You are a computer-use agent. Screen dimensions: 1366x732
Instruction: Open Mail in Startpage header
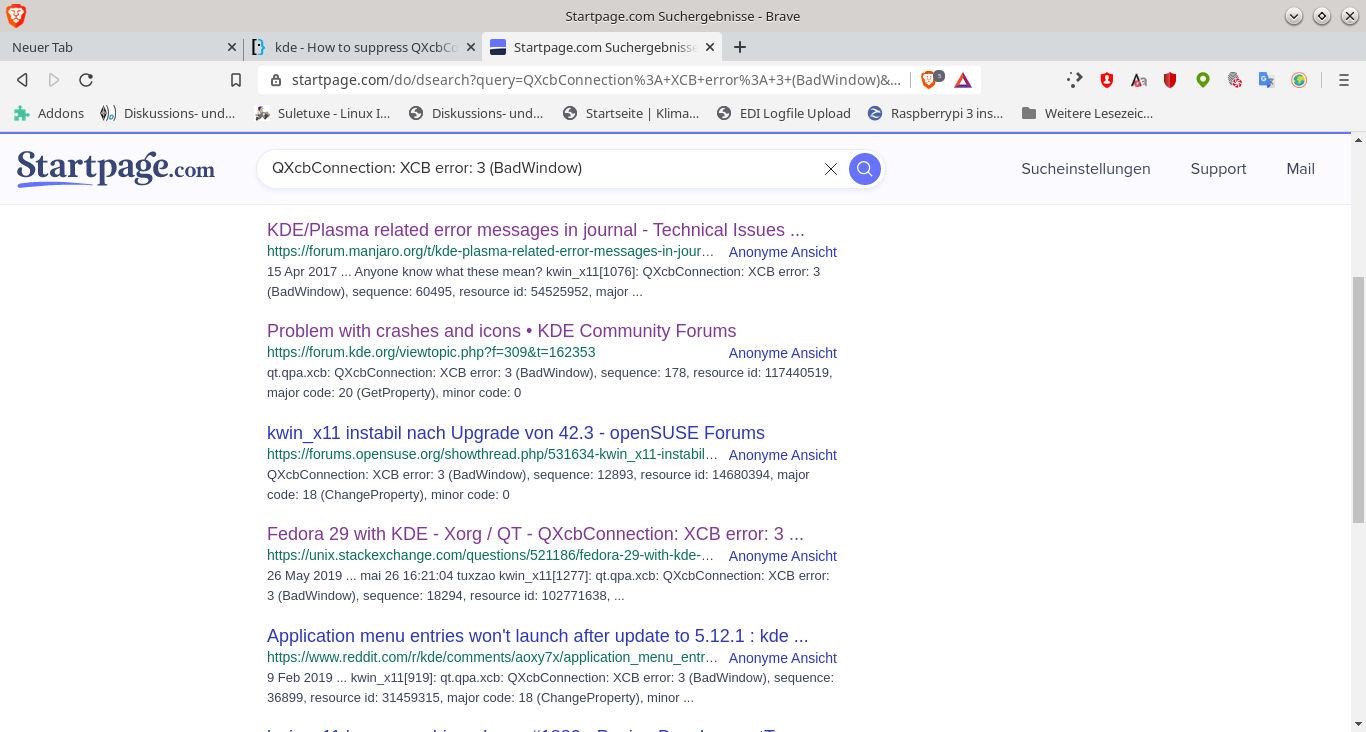[1300, 169]
